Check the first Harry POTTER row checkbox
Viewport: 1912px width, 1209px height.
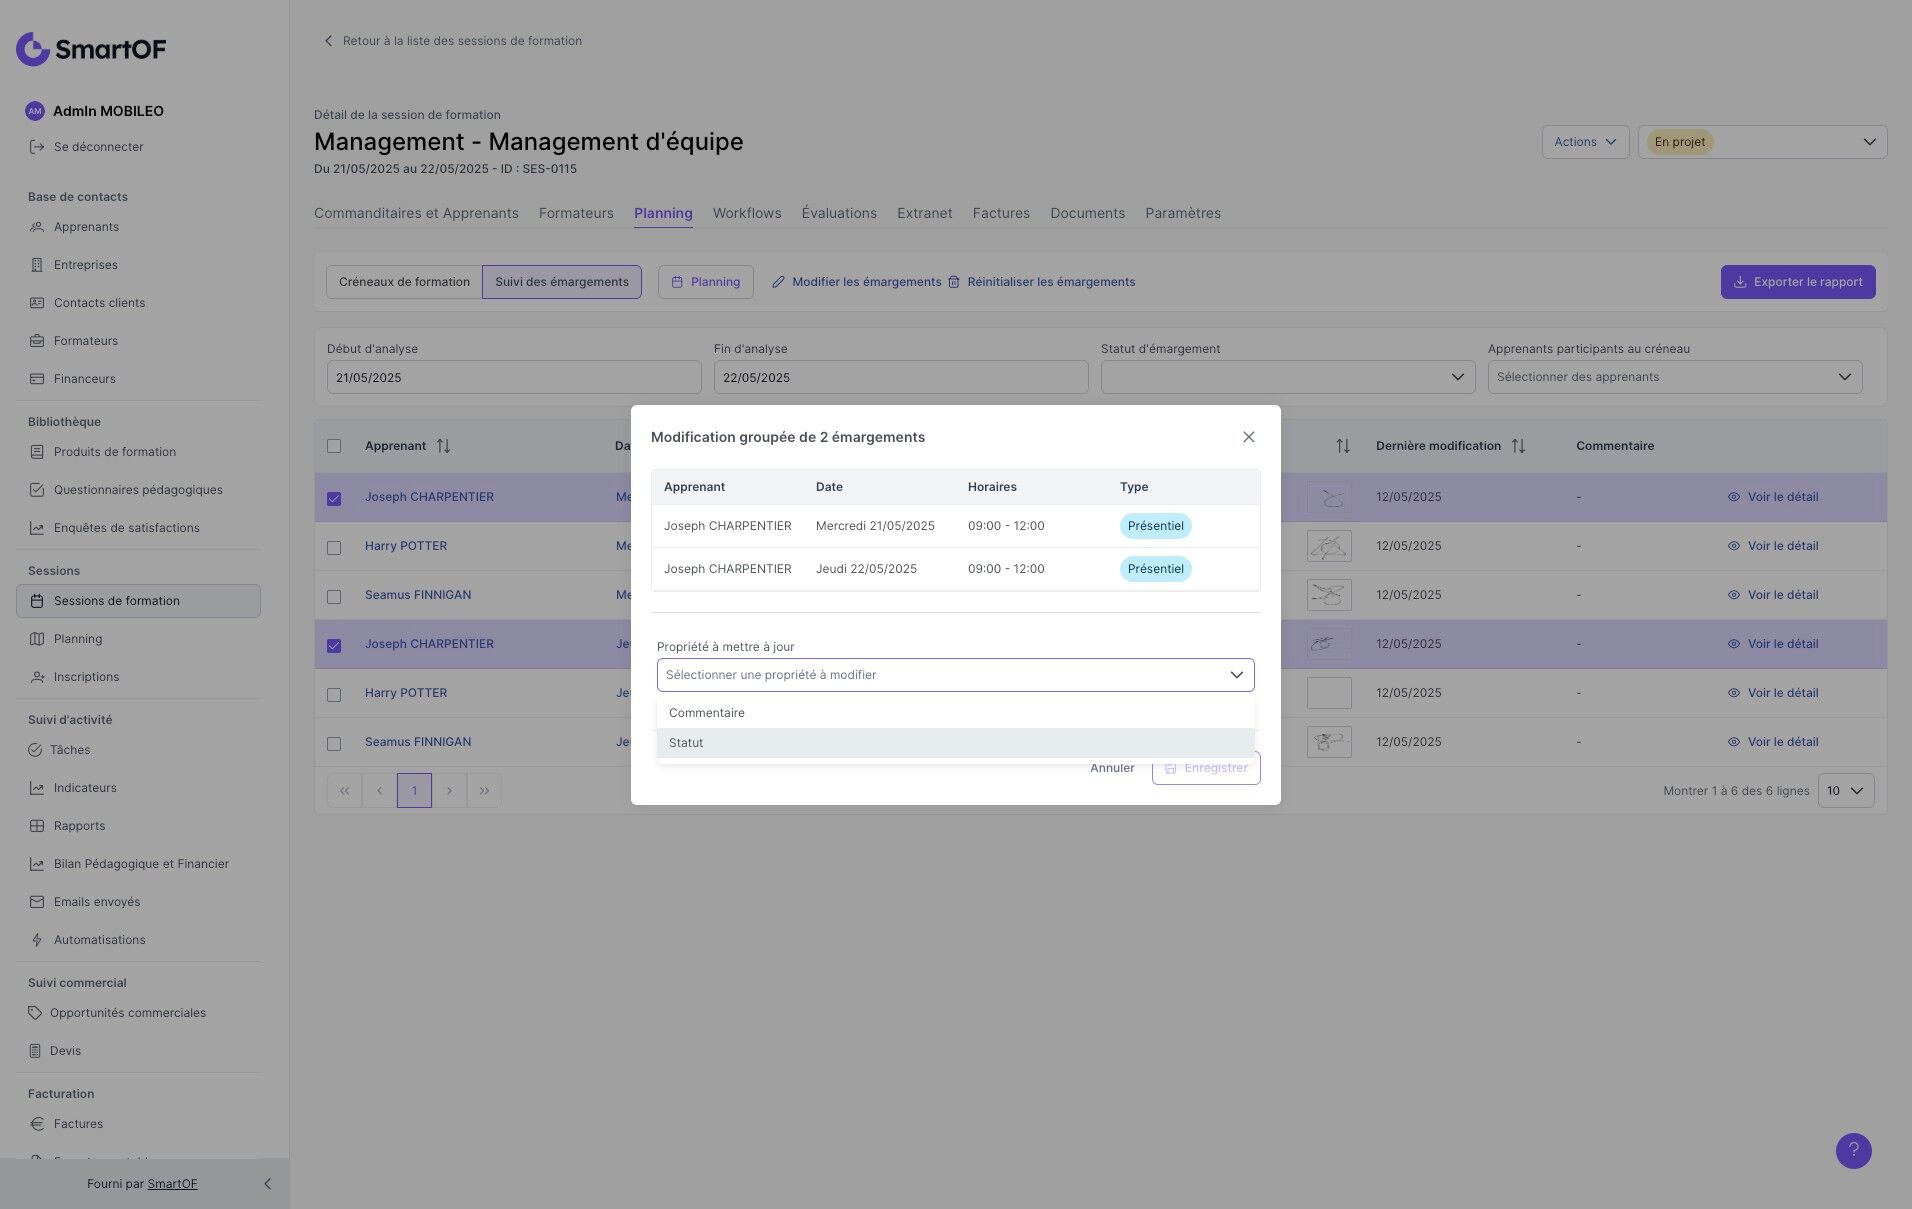click(334, 547)
